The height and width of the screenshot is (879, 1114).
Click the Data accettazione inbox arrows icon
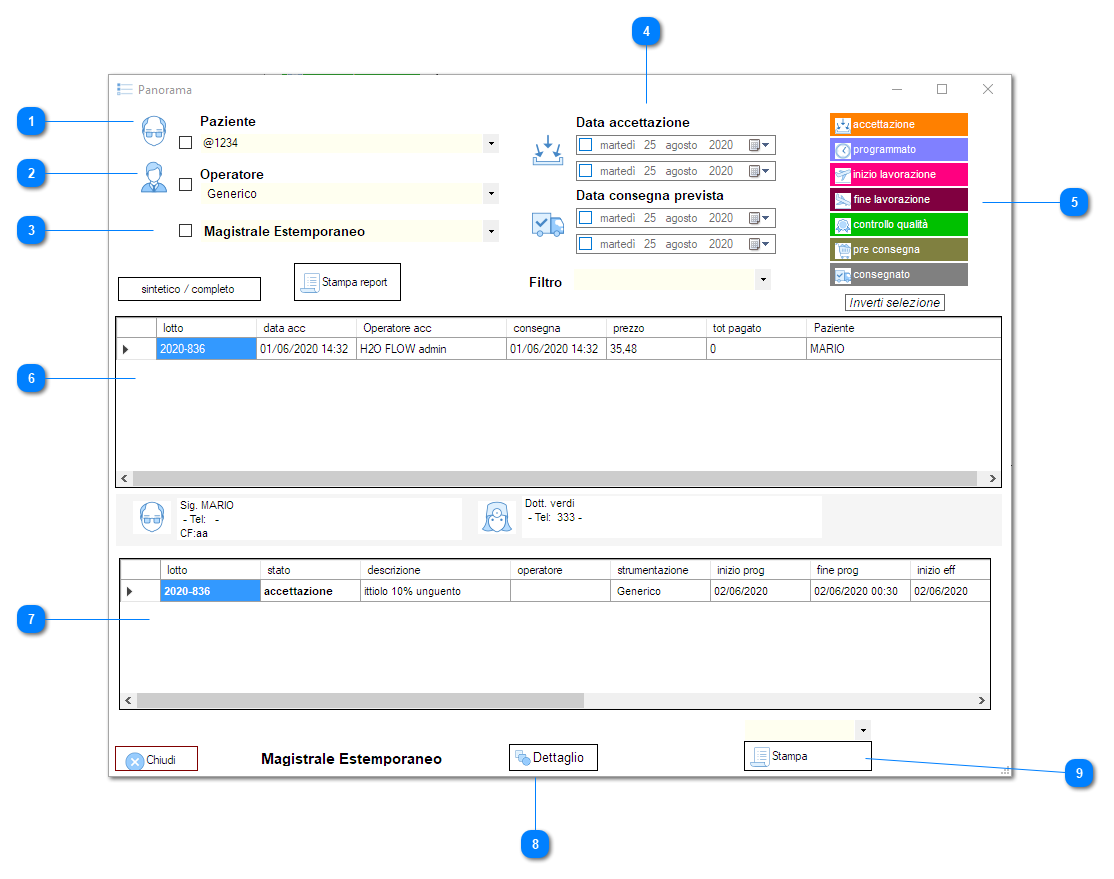tap(548, 151)
